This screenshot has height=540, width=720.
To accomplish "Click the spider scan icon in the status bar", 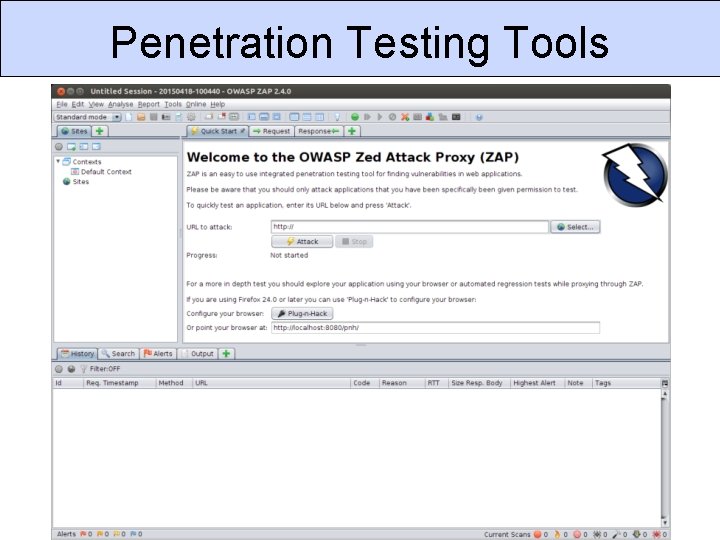I will tap(597, 534).
